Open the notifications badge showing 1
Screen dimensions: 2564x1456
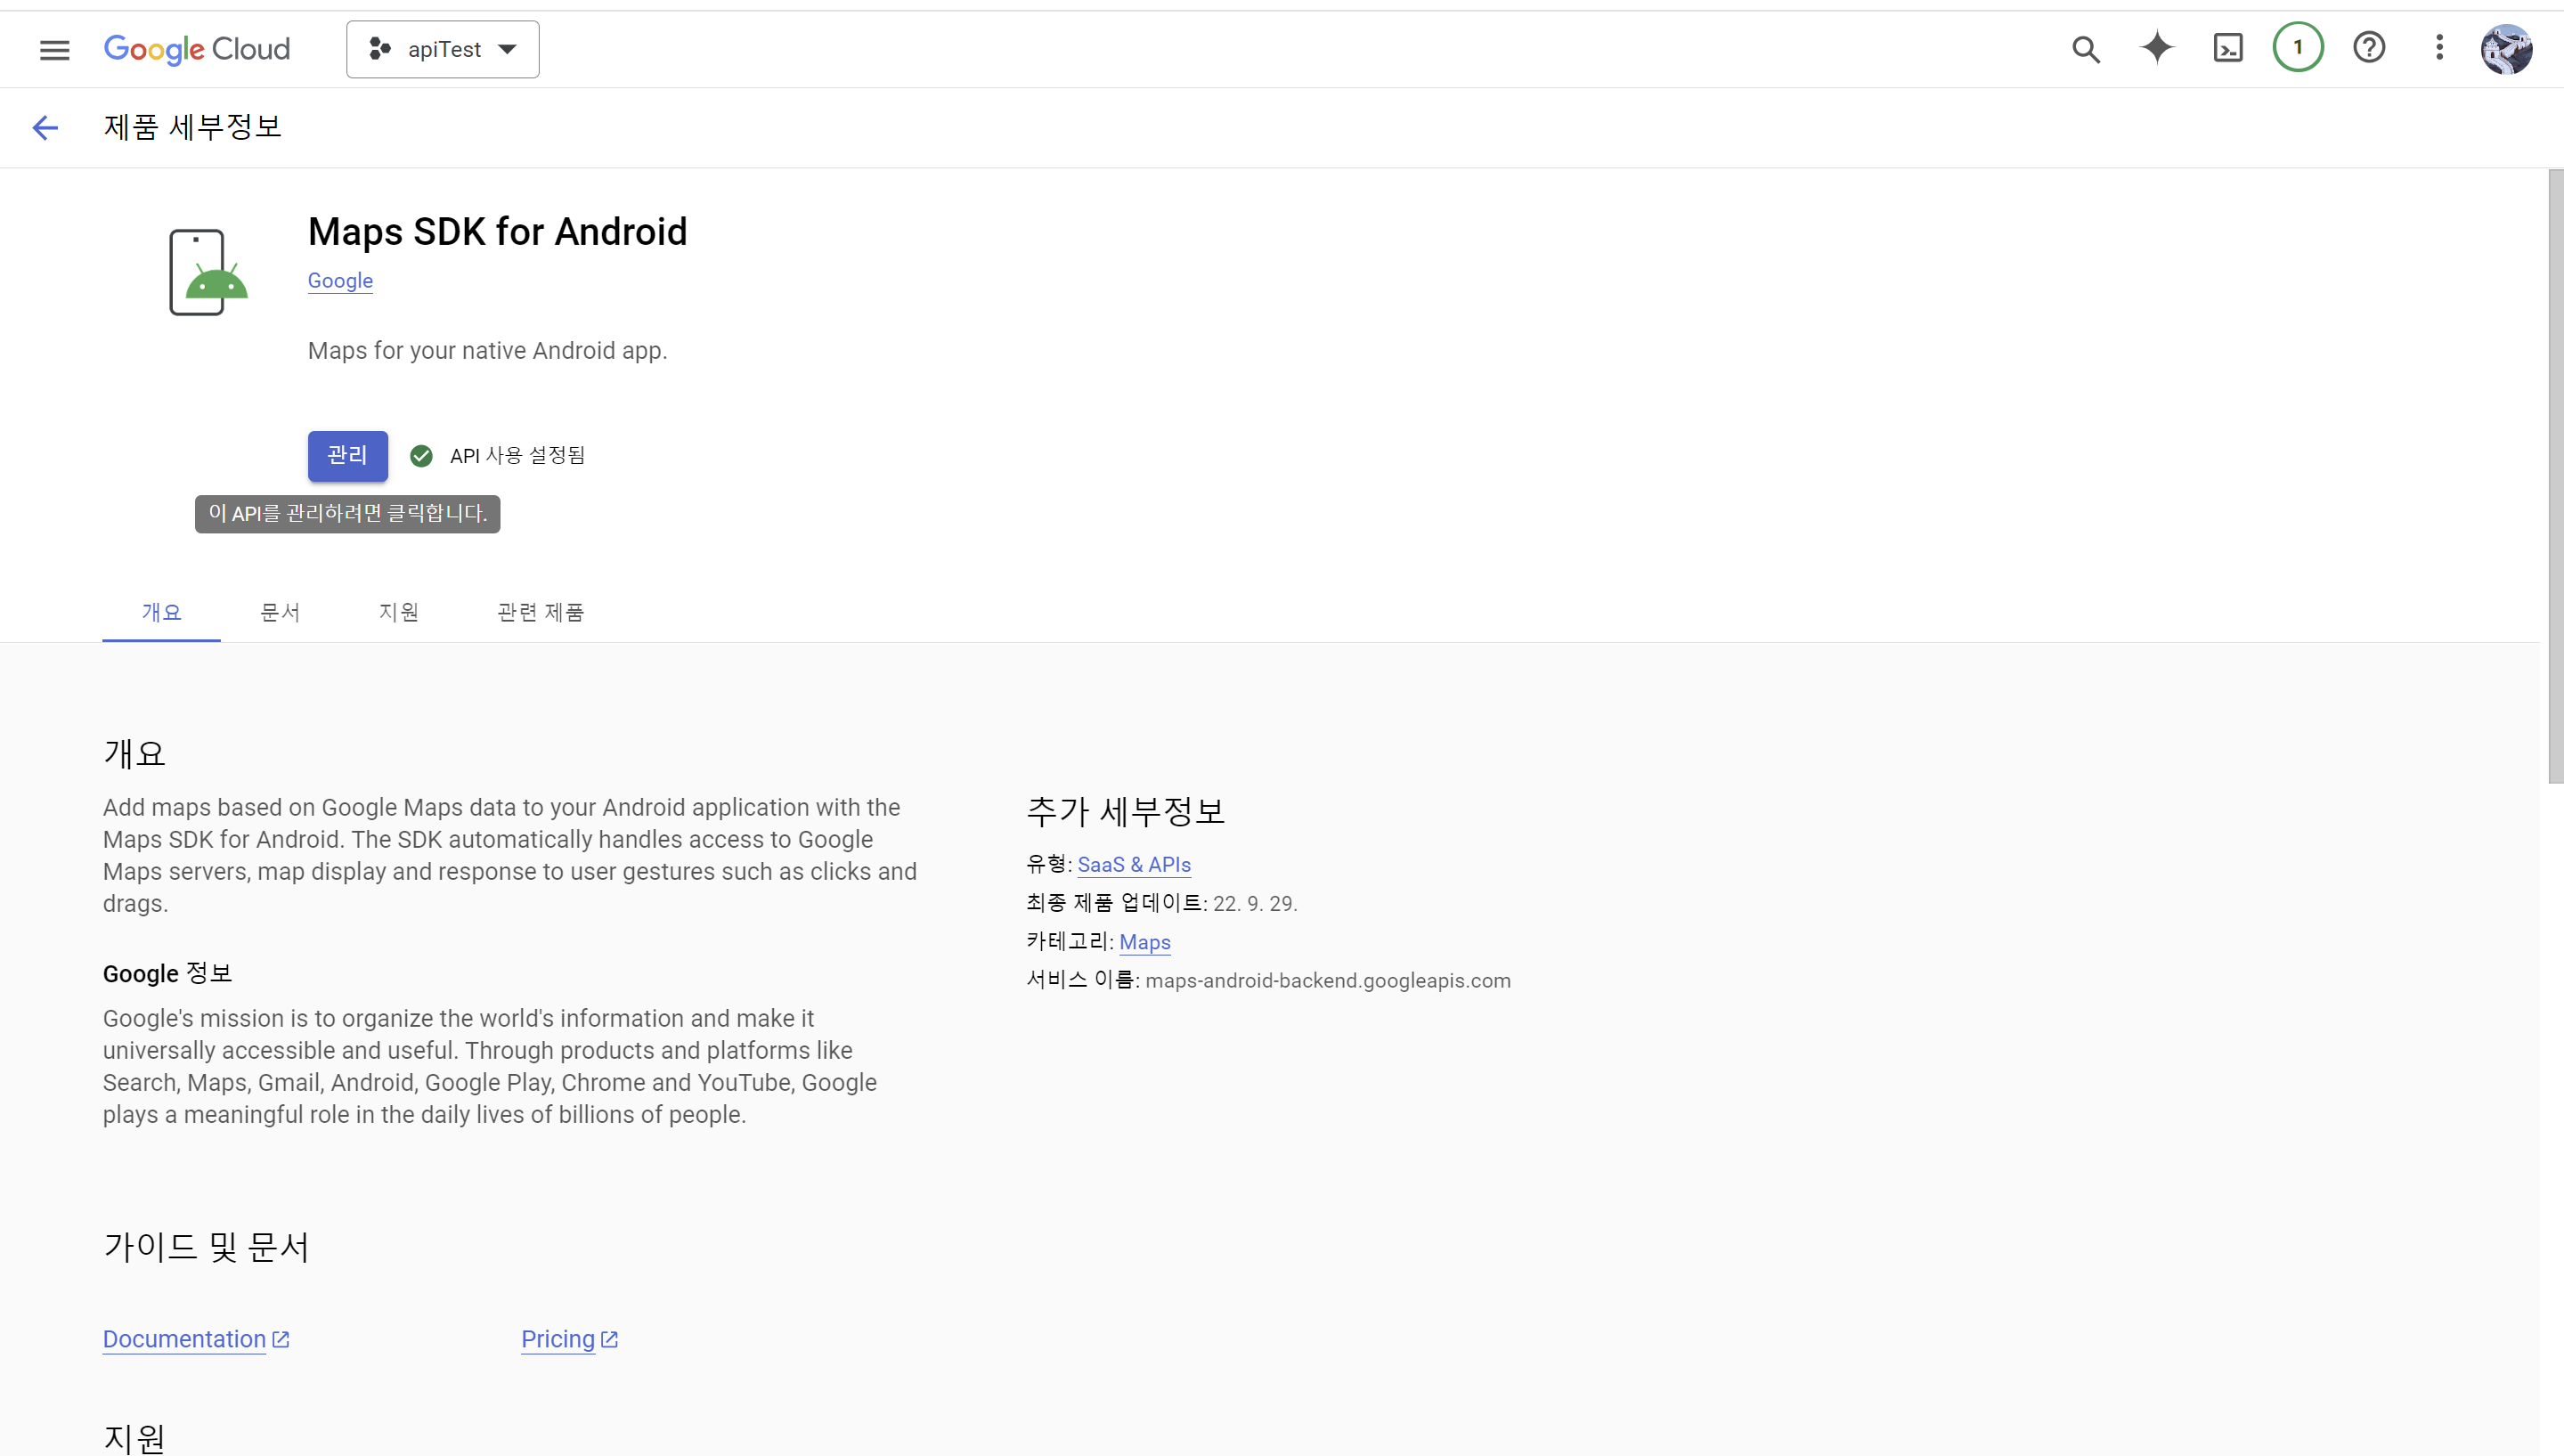tap(2298, 47)
